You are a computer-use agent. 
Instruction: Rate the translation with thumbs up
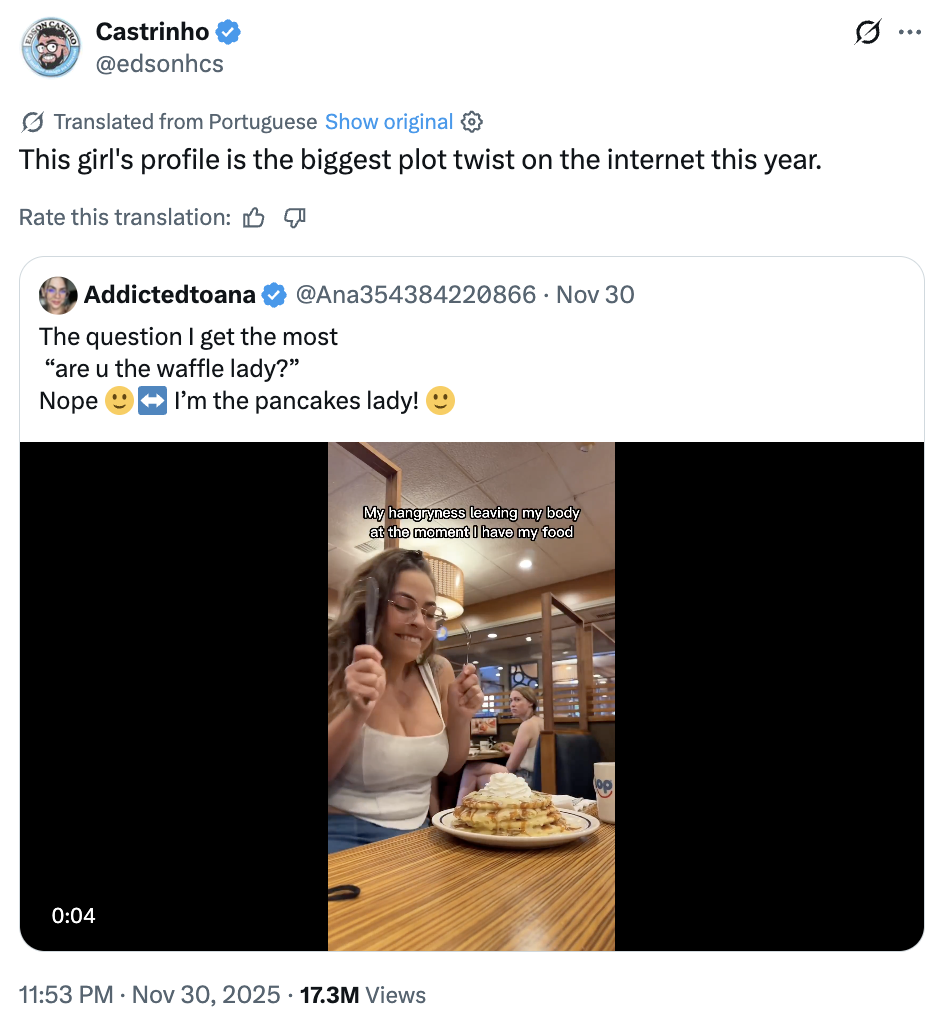[254, 217]
